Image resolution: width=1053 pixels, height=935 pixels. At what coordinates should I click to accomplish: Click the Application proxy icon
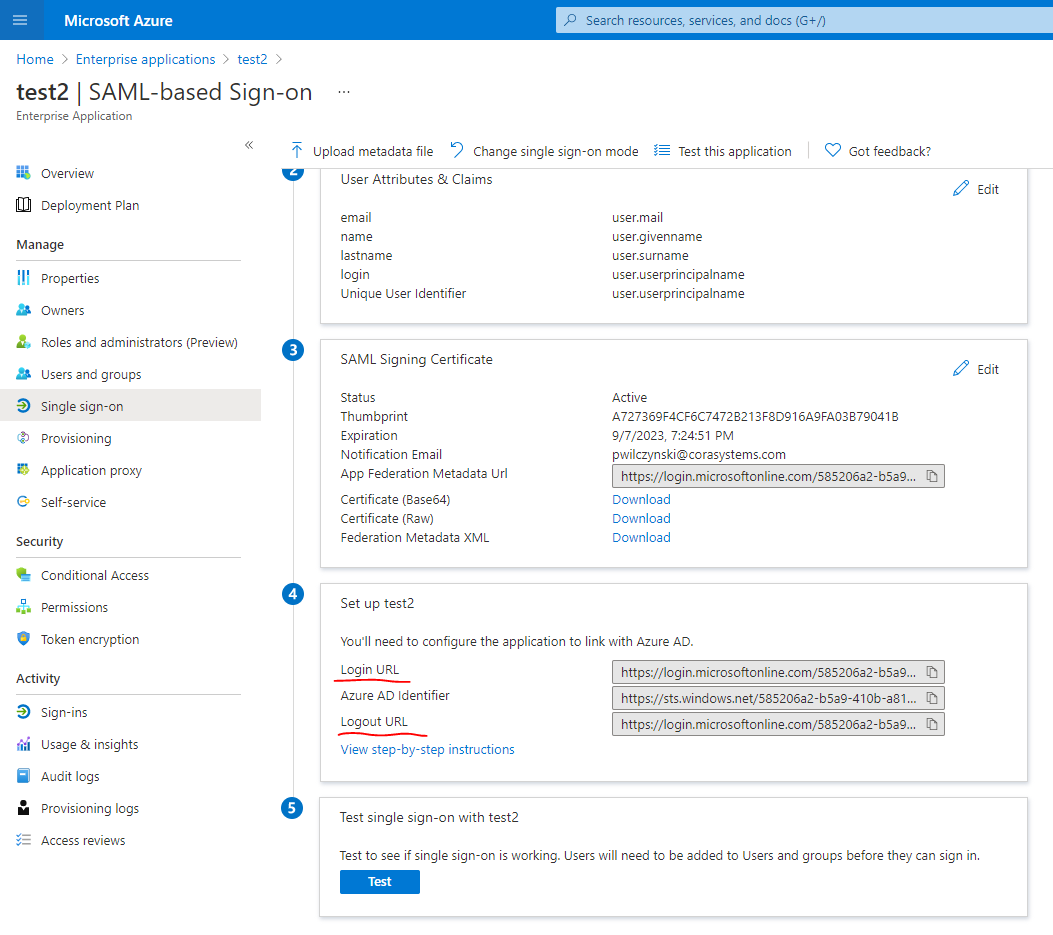(x=24, y=470)
